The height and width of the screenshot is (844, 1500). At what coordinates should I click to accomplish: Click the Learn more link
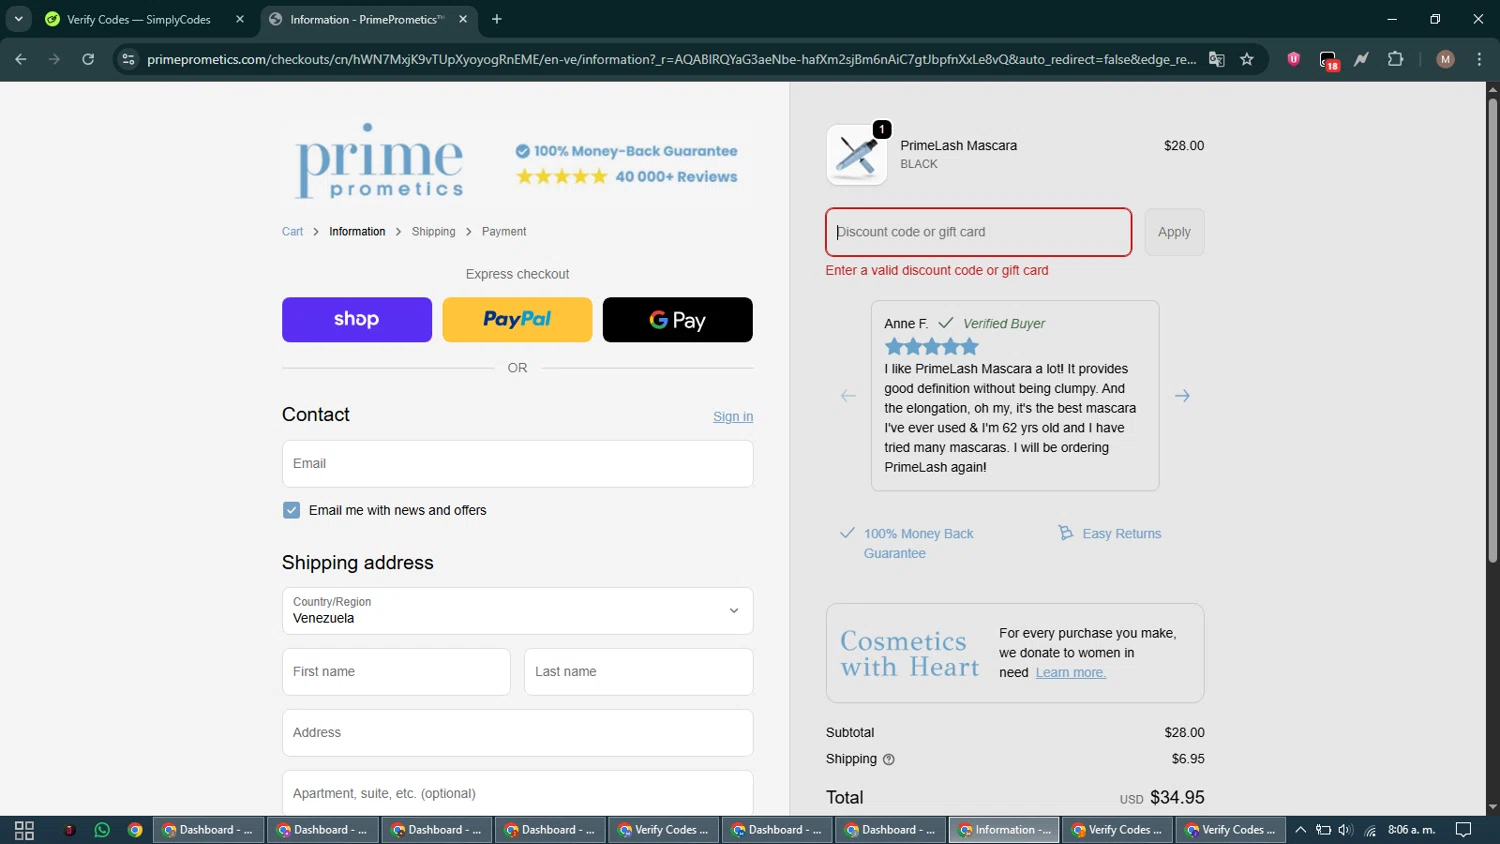(1070, 672)
